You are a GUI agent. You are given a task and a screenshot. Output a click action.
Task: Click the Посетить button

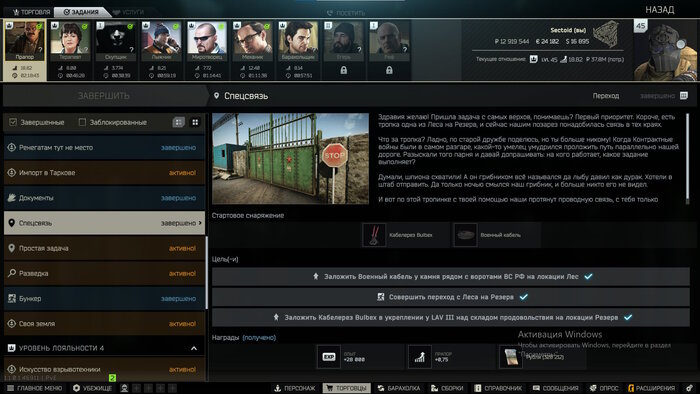[x=346, y=13]
